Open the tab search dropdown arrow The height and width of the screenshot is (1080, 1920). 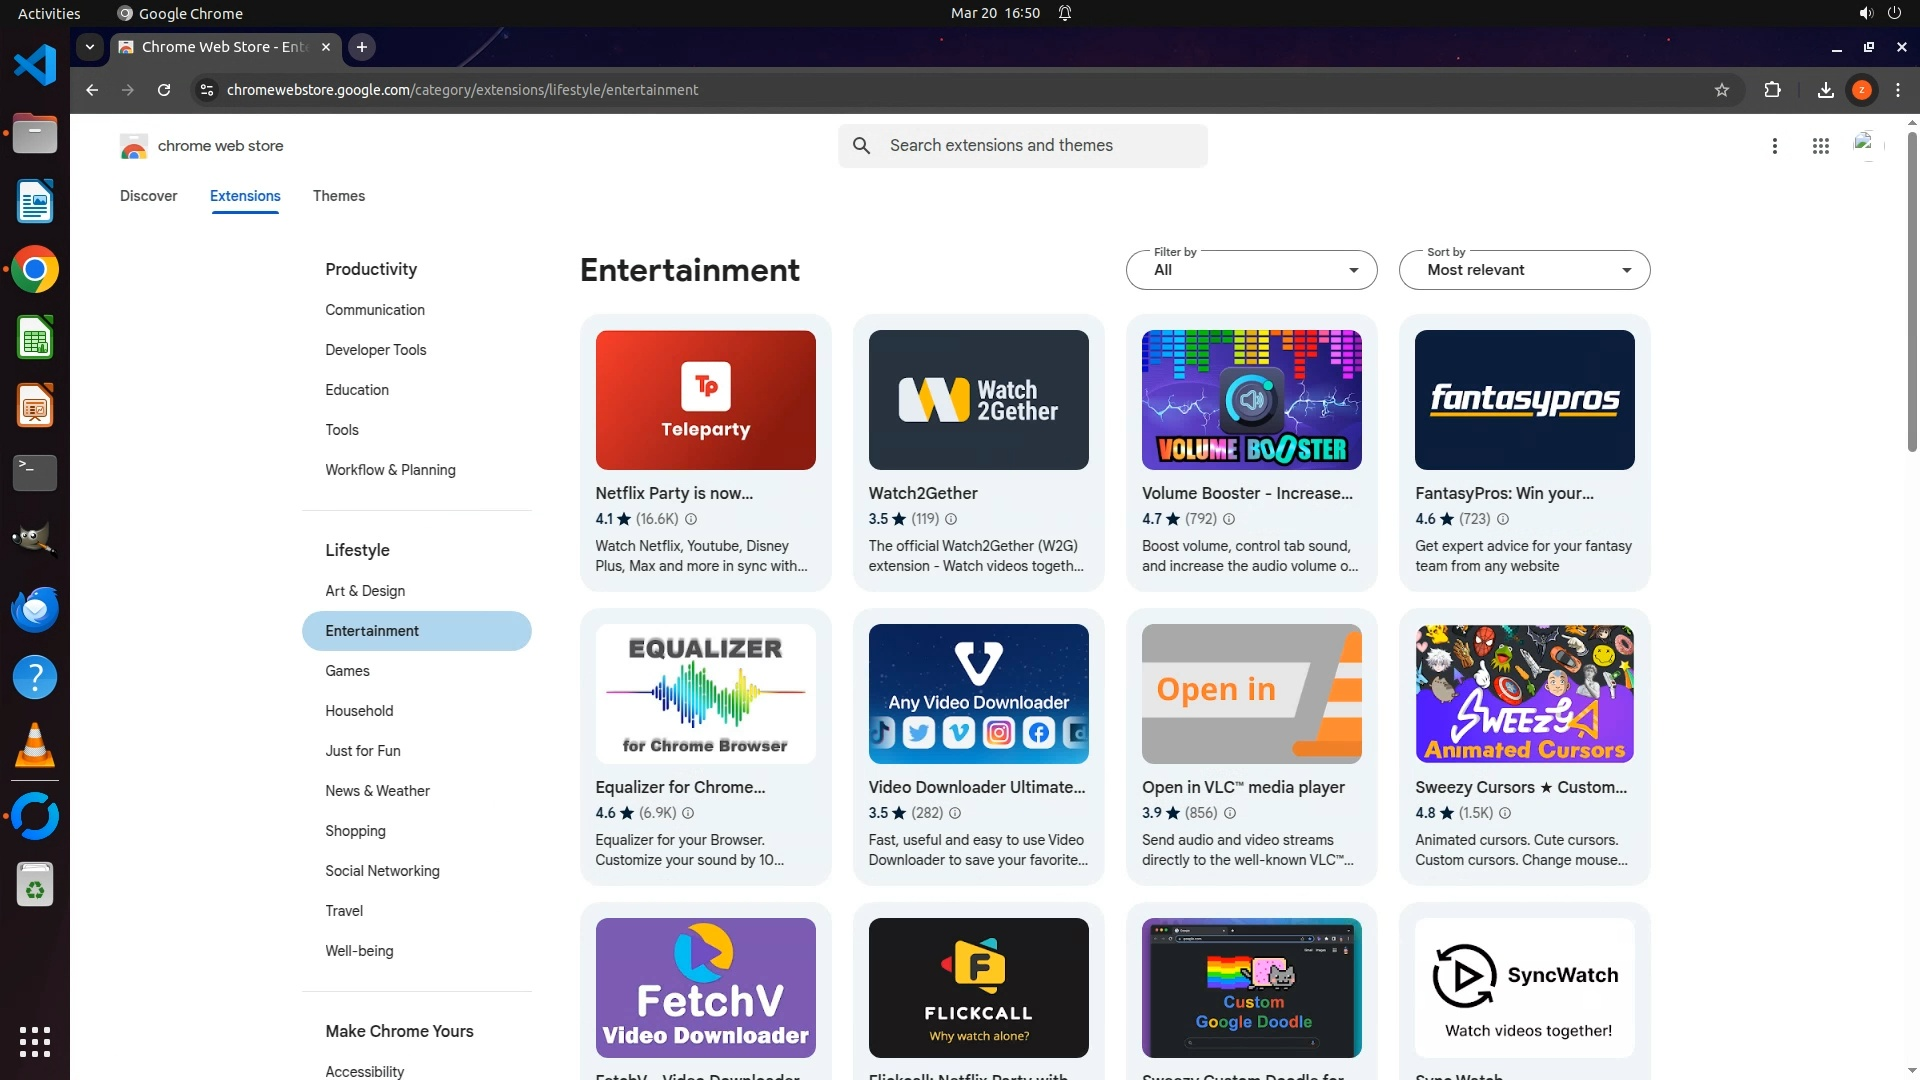[90, 47]
